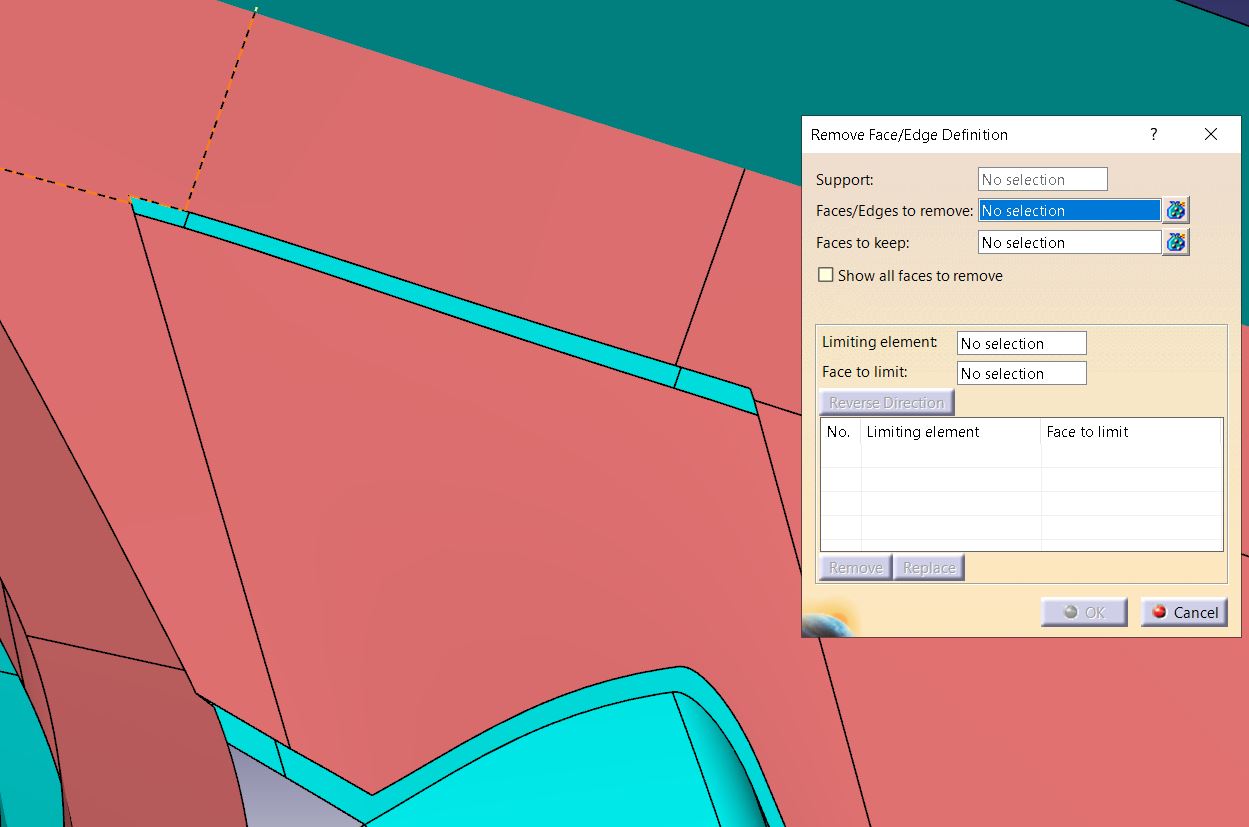This screenshot has width=1249, height=827.
Task: Activate the Faces/Edges to remove field
Action: (1068, 210)
